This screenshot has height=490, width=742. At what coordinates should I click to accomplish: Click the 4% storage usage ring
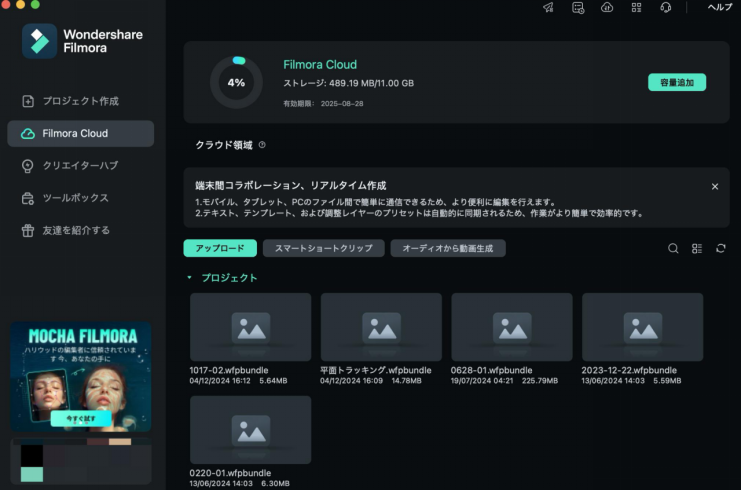pos(236,82)
